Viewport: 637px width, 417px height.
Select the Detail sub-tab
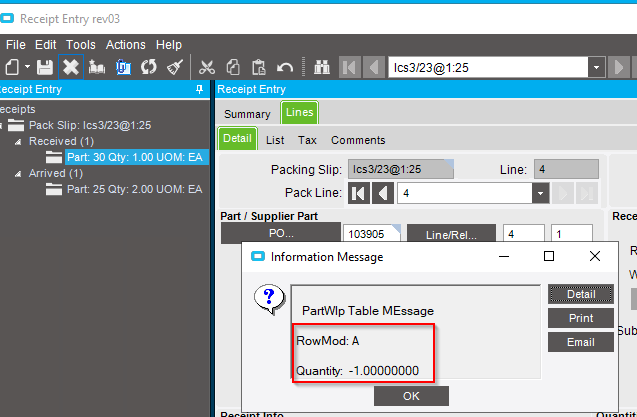(237, 139)
